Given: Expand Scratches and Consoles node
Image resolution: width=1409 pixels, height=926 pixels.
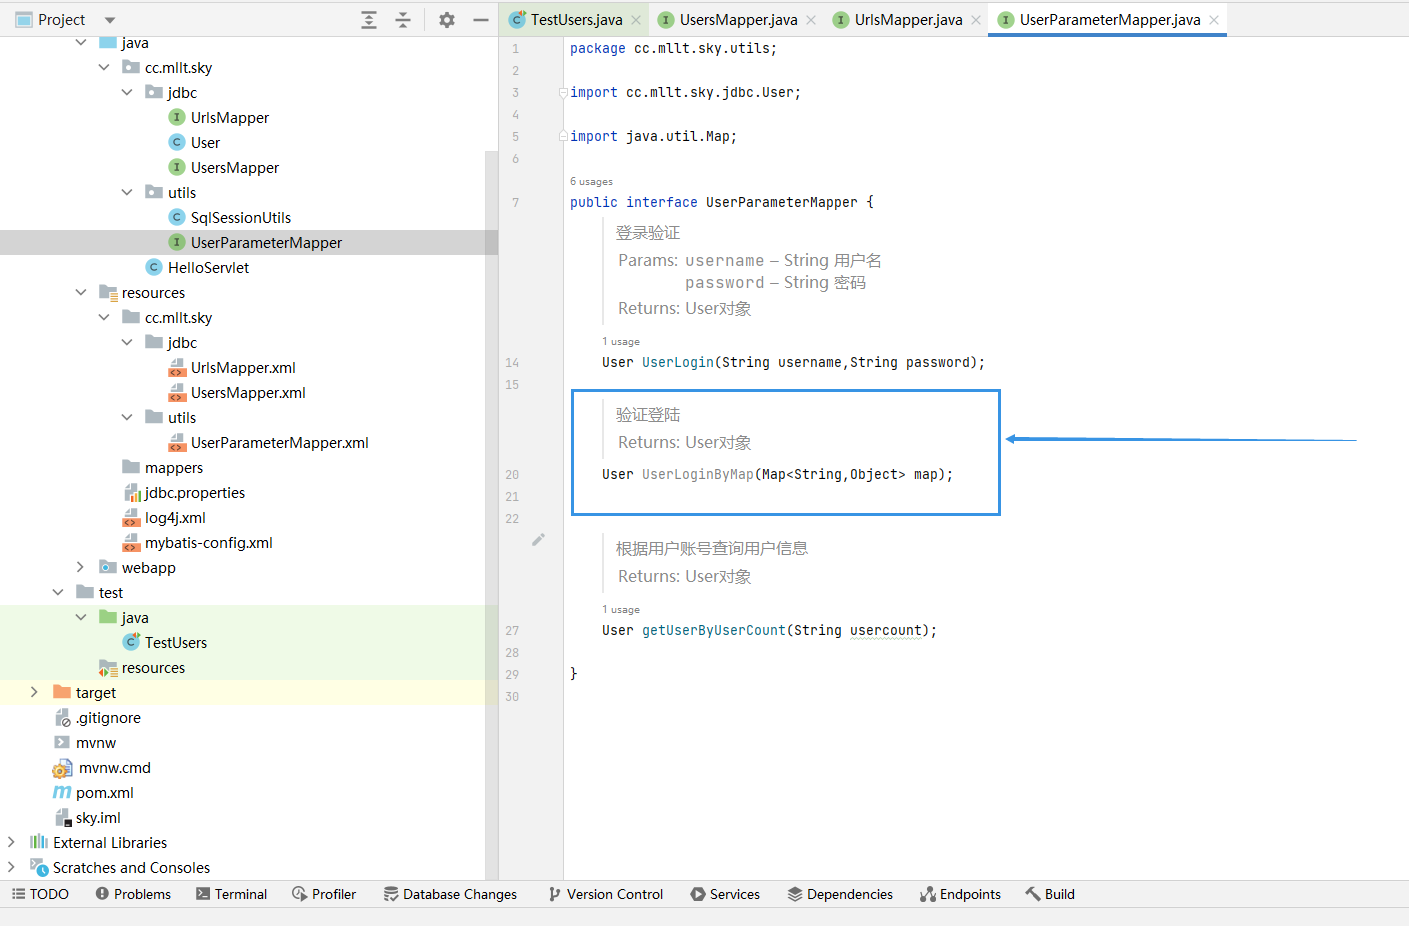Looking at the screenshot, I should coord(12,867).
